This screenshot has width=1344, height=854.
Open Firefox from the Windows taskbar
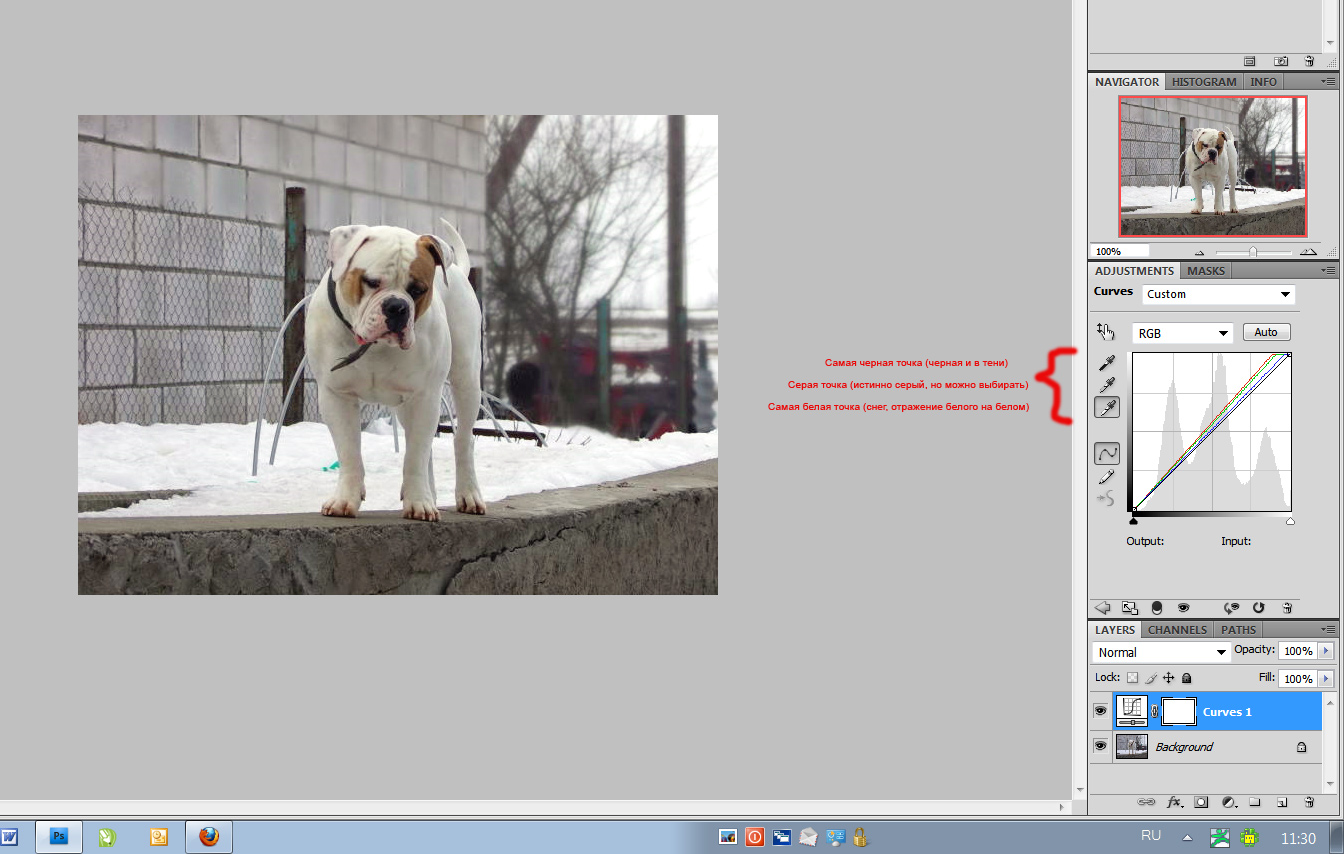point(209,836)
